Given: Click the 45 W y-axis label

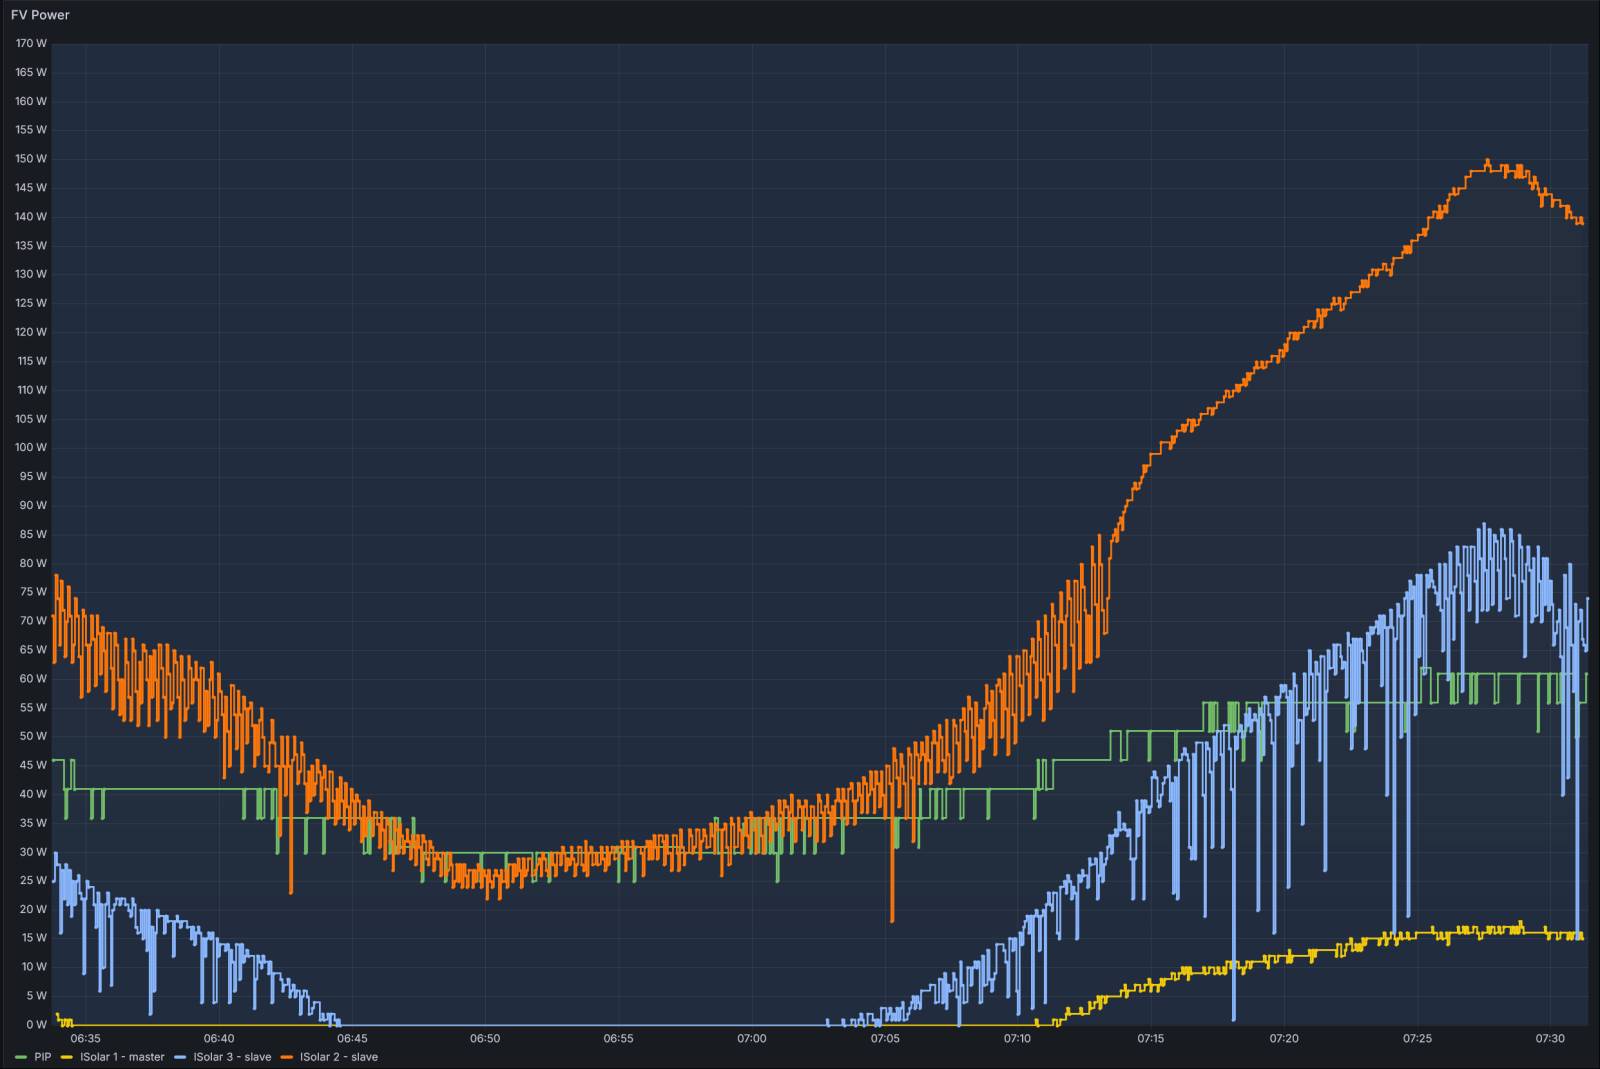Looking at the screenshot, I should tap(33, 765).
